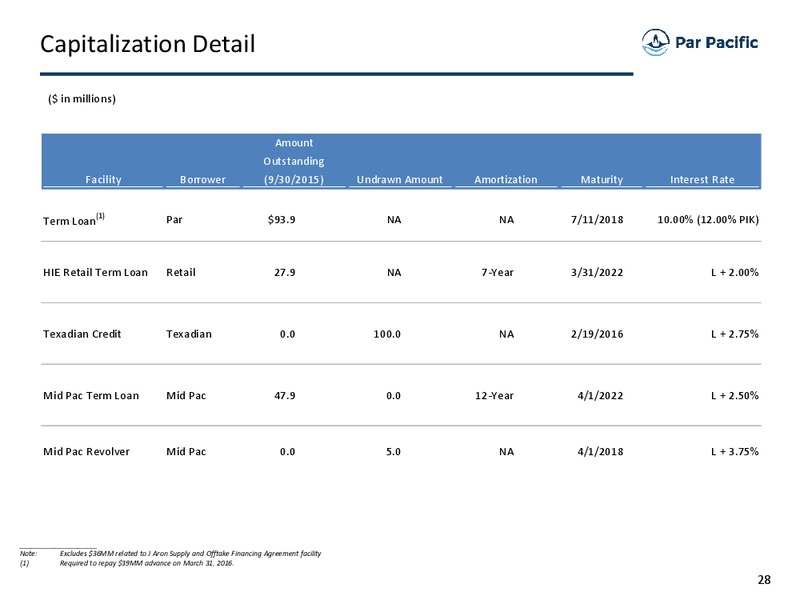
Task: Select the Mid Pac Term Loan cell
Action: [91, 395]
